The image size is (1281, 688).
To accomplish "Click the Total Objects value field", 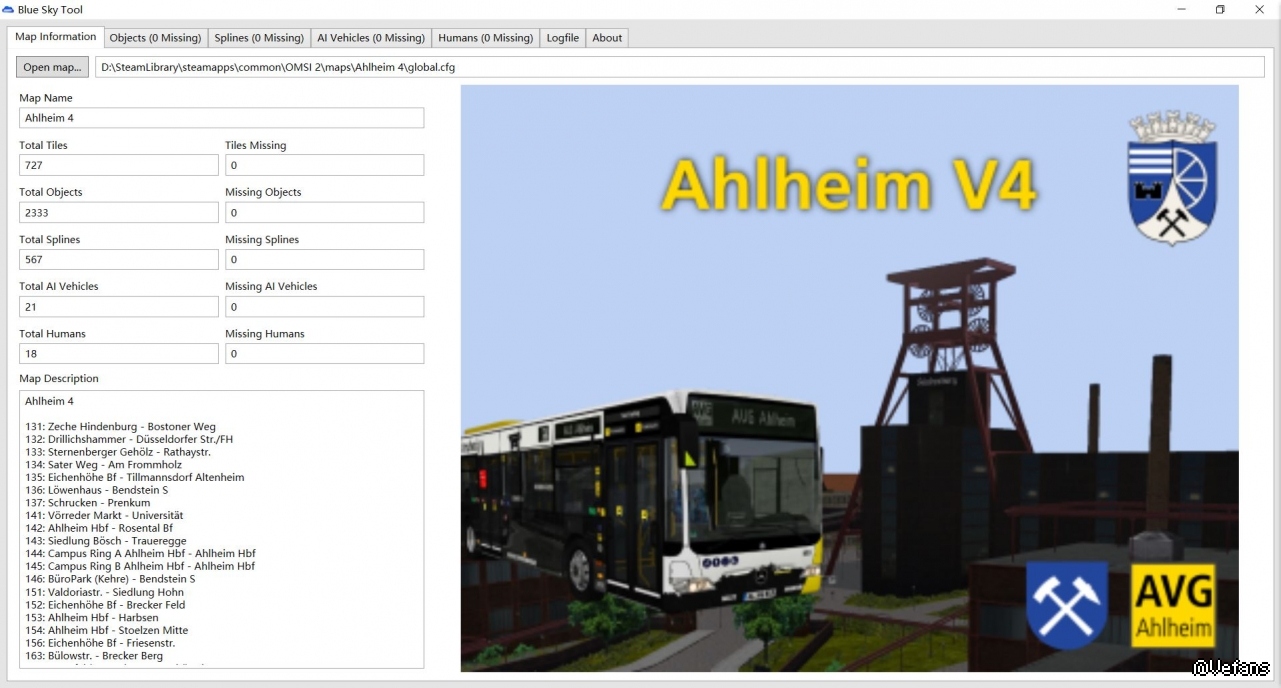I will pos(118,213).
